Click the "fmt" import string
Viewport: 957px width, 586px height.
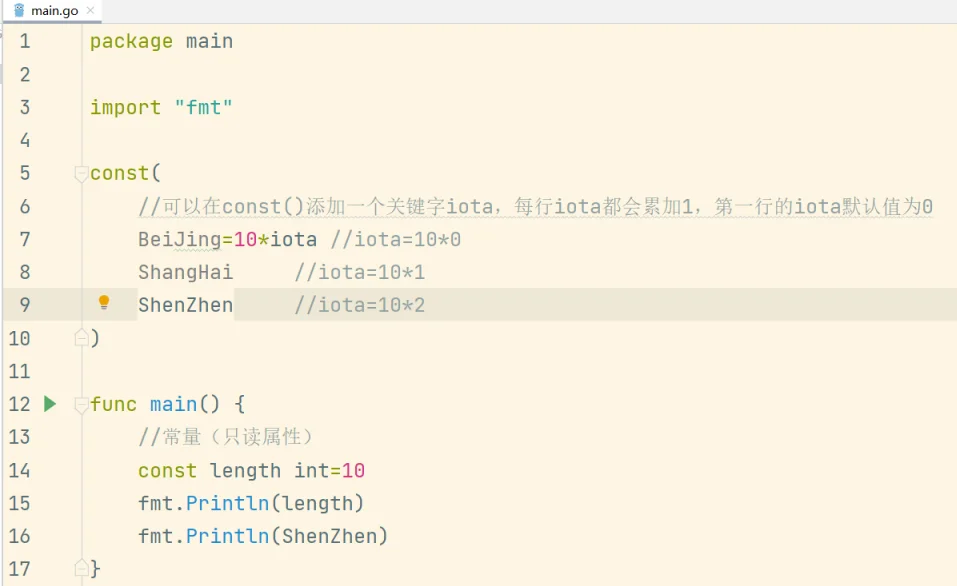(x=203, y=107)
